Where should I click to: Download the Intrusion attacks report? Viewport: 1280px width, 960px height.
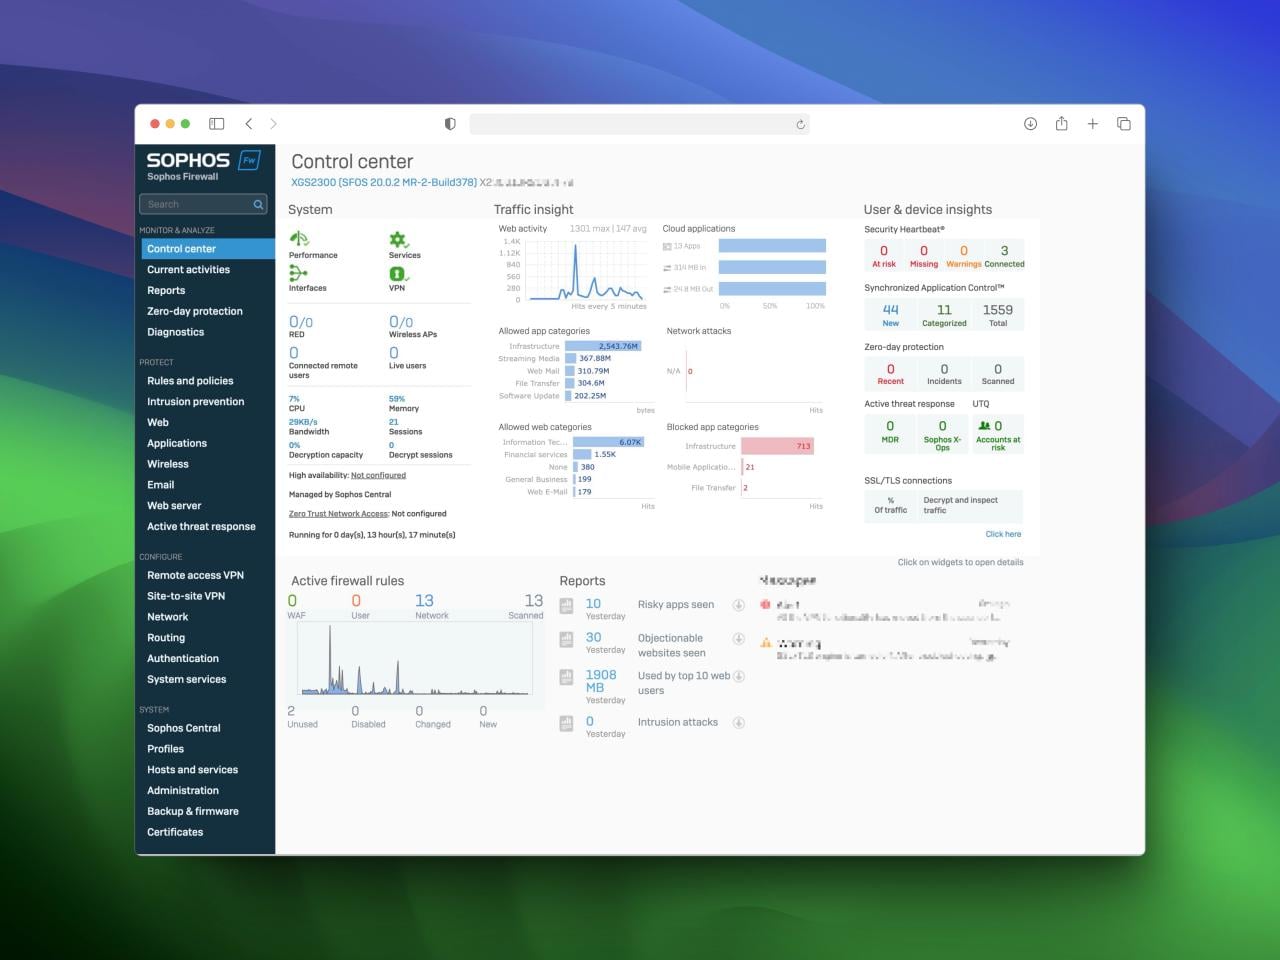tap(739, 722)
